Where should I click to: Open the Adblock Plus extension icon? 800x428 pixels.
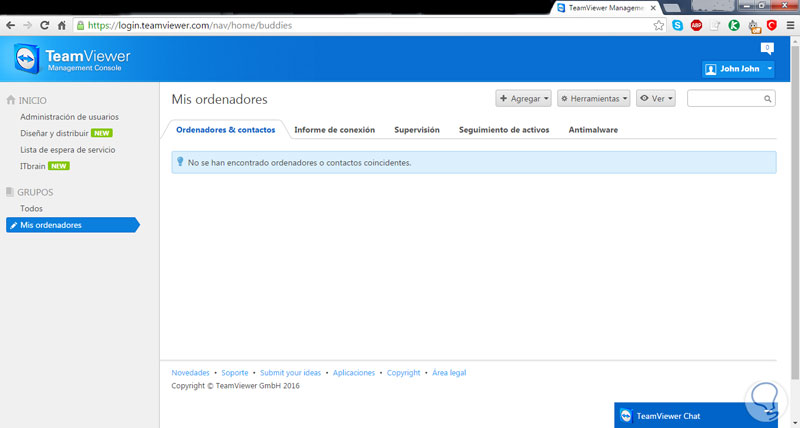[696, 26]
